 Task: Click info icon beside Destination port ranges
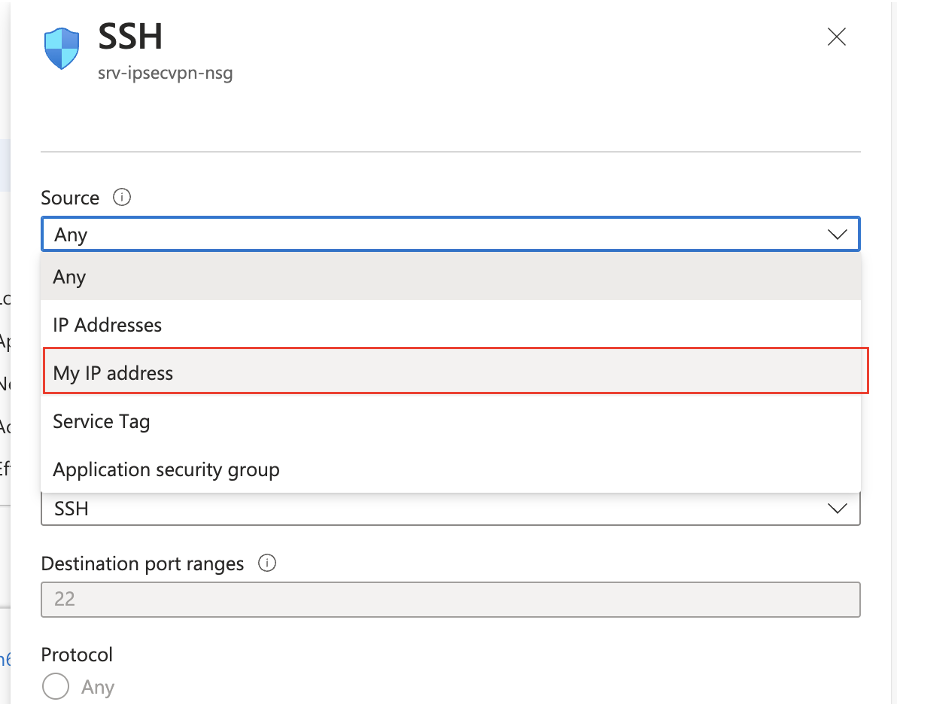coord(267,563)
